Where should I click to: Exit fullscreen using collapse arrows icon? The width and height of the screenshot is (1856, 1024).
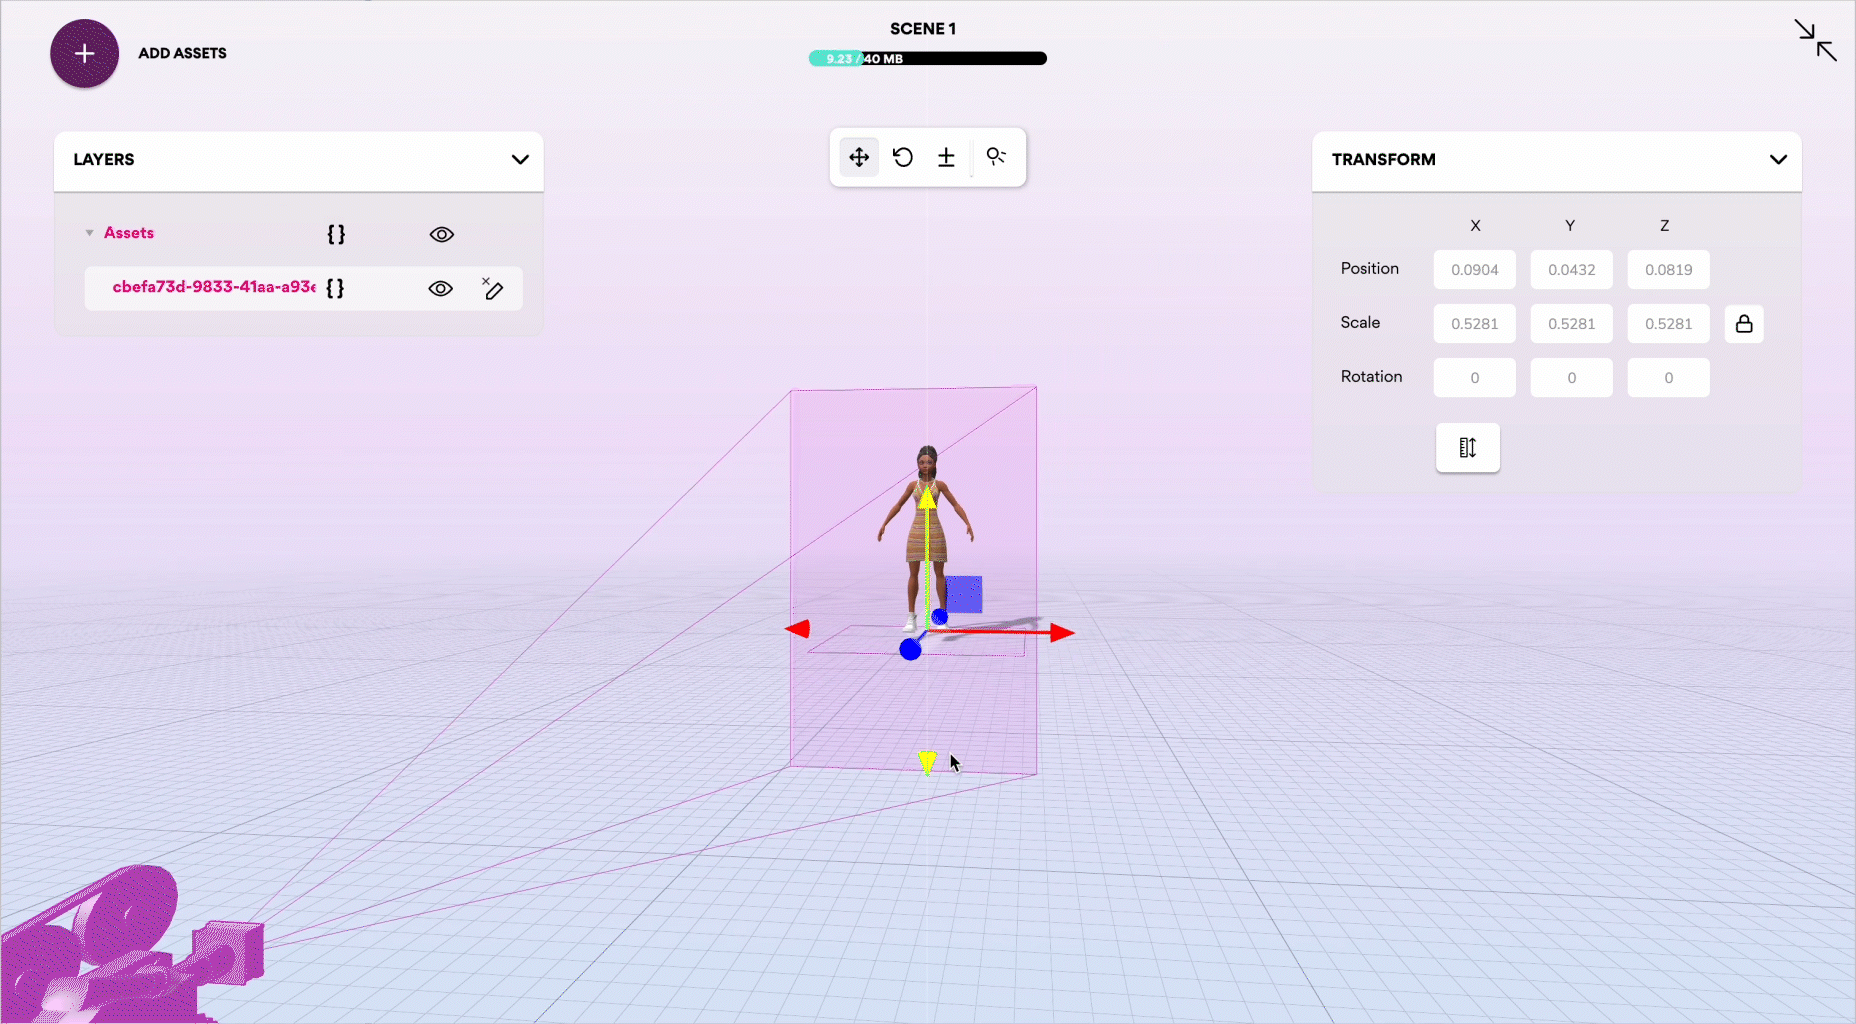tap(1814, 41)
